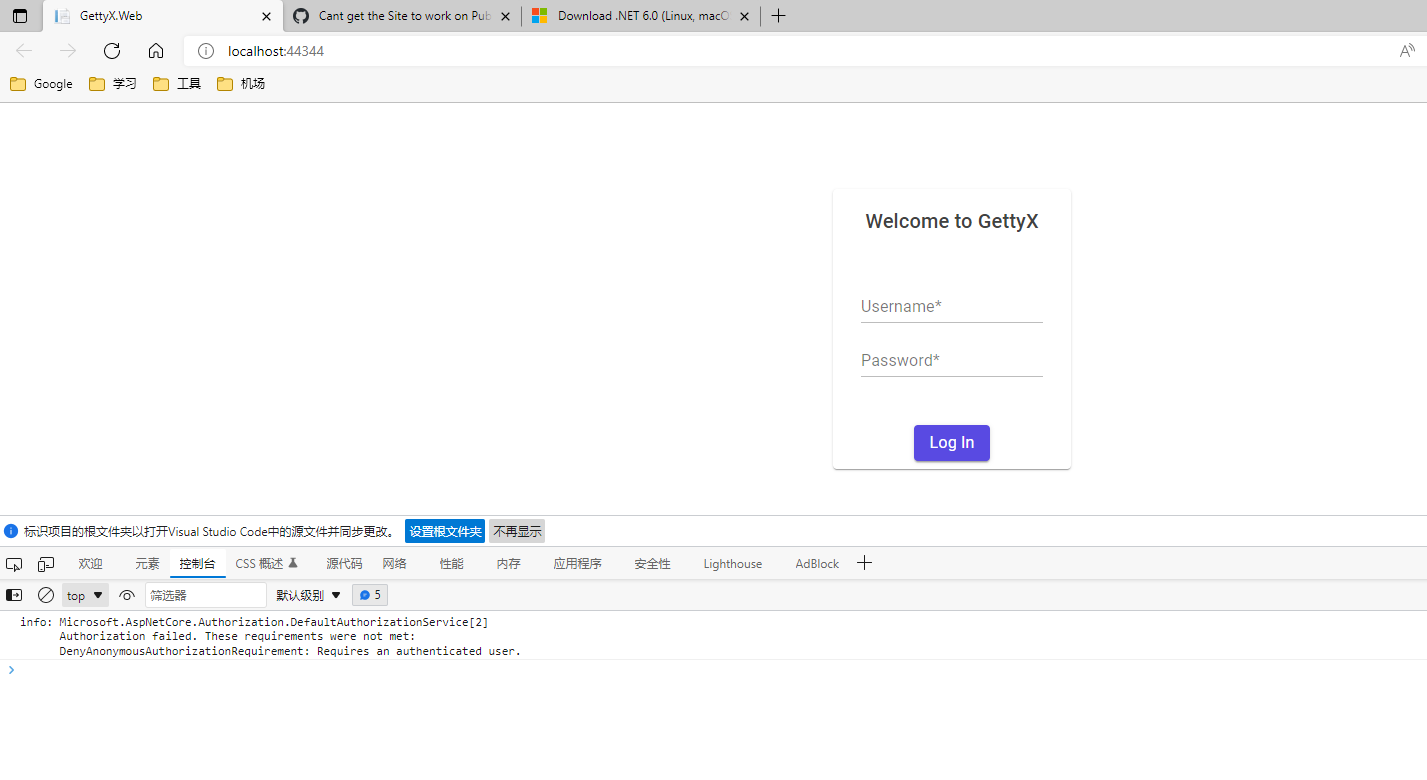Click 设置根文件夹 in the notification bar
This screenshot has width=1427, height=780.
pos(444,531)
